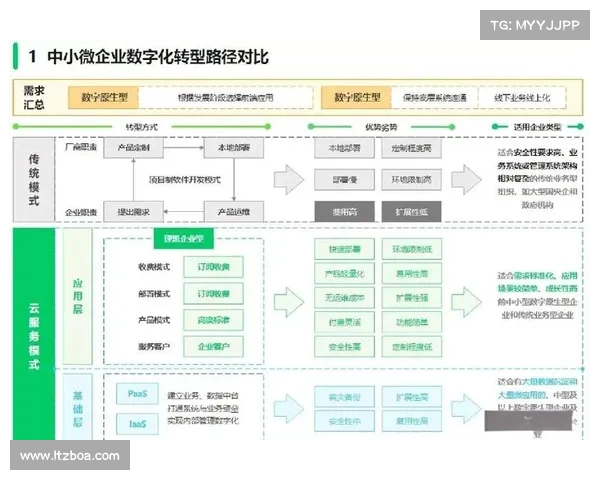The width and height of the screenshot is (600, 480).
Task: Click the dark 费用高 box
Action: (344, 211)
